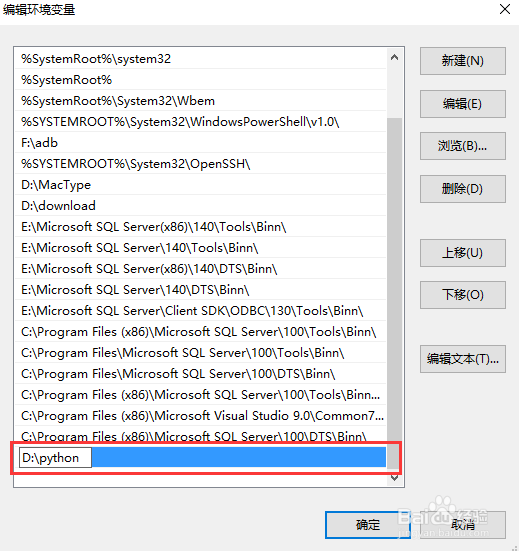Viewport: 519px width, 551px height.
Task: Select E:\Microsoft SQL Server(x86)\140\DTS\Binn\ entry
Action: pyautogui.click(x=200, y=269)
